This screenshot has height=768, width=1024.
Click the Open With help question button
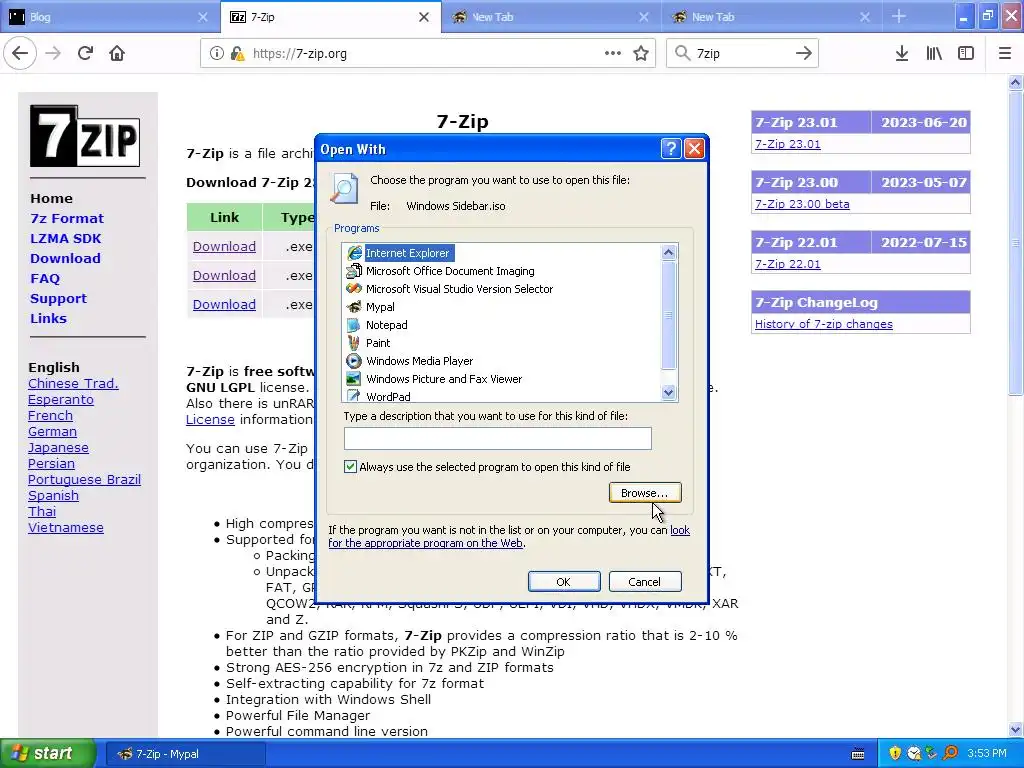tap(671, 149)
